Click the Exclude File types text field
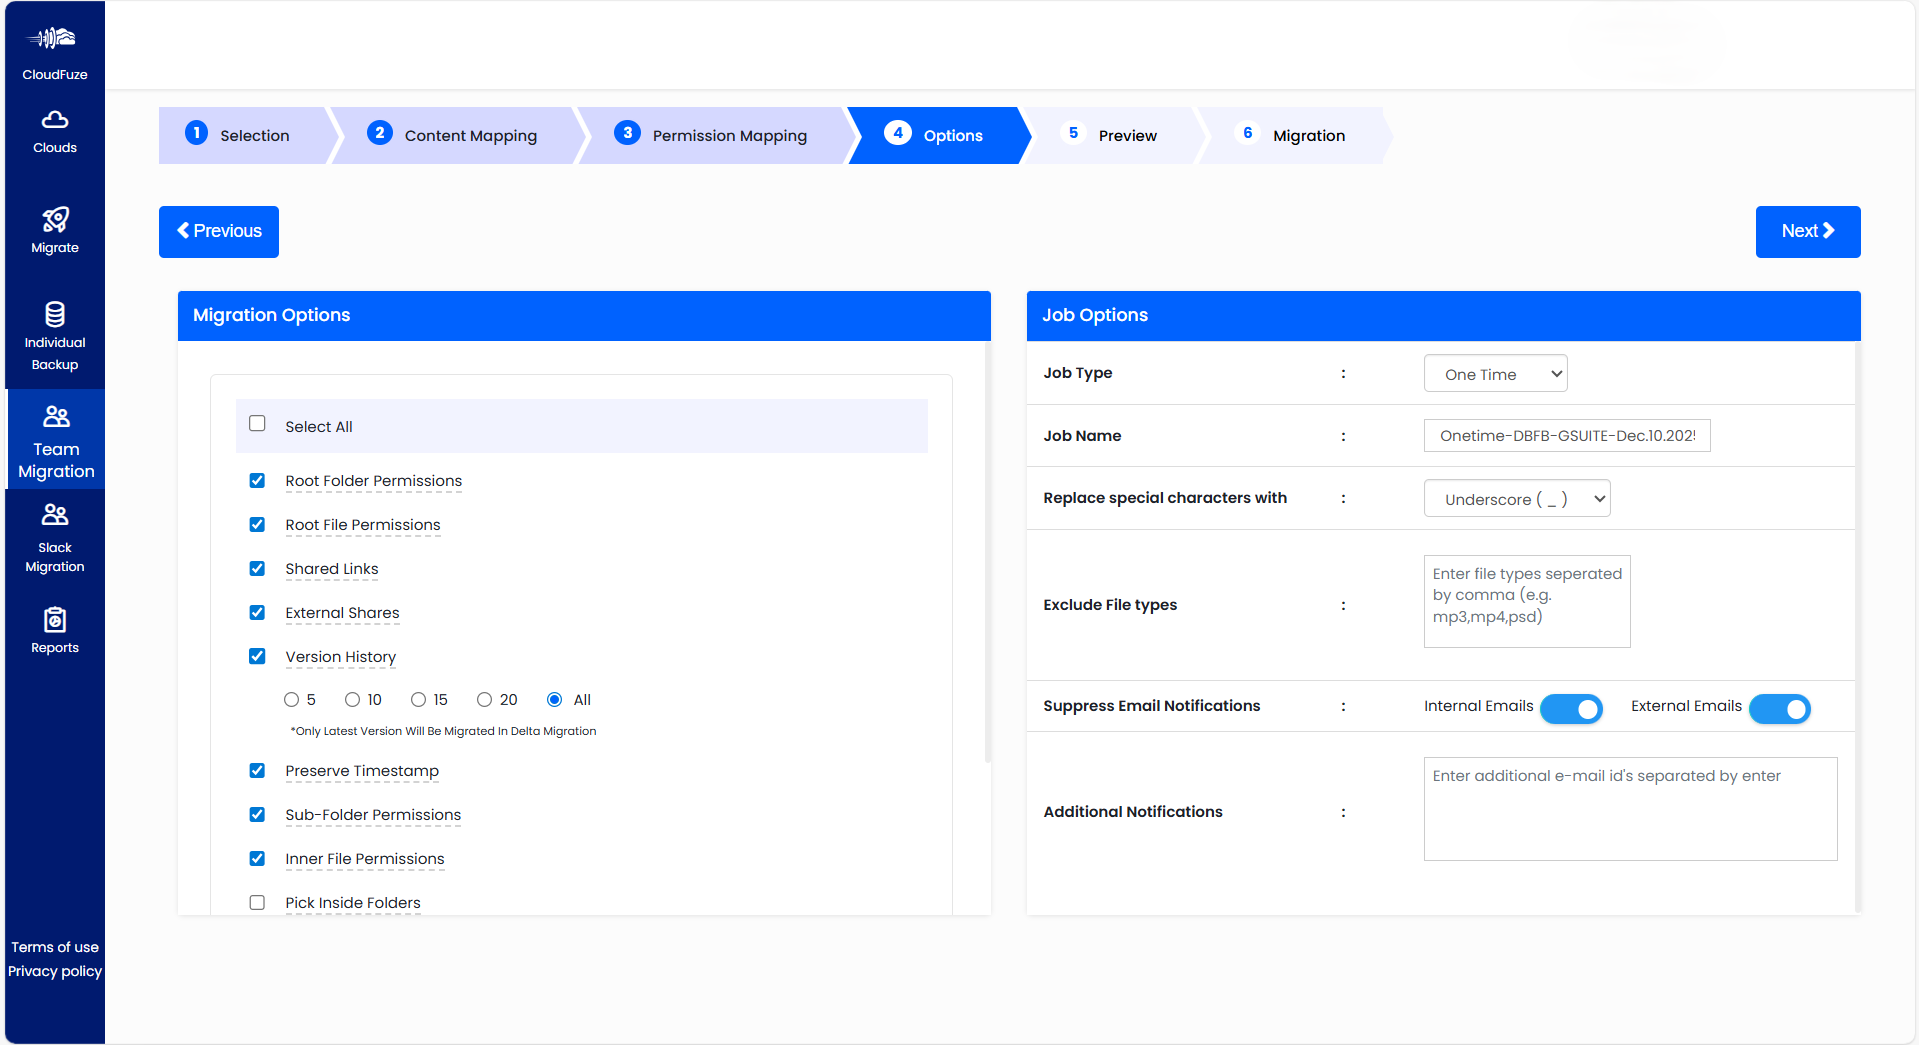The image size is (1919, 1045). click(1526, 601)
